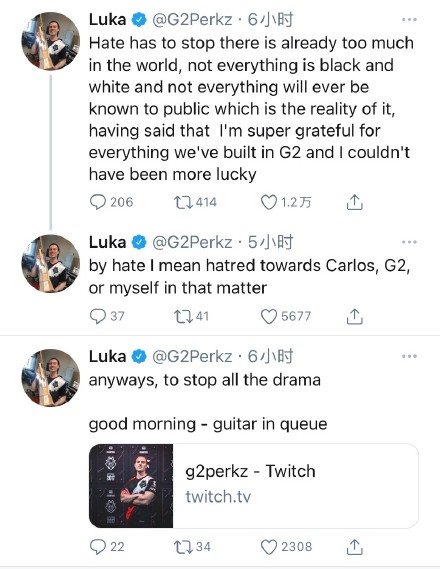
Task: Retweet the tweet with 414 retweets
Action: click(x=183, y=202)
